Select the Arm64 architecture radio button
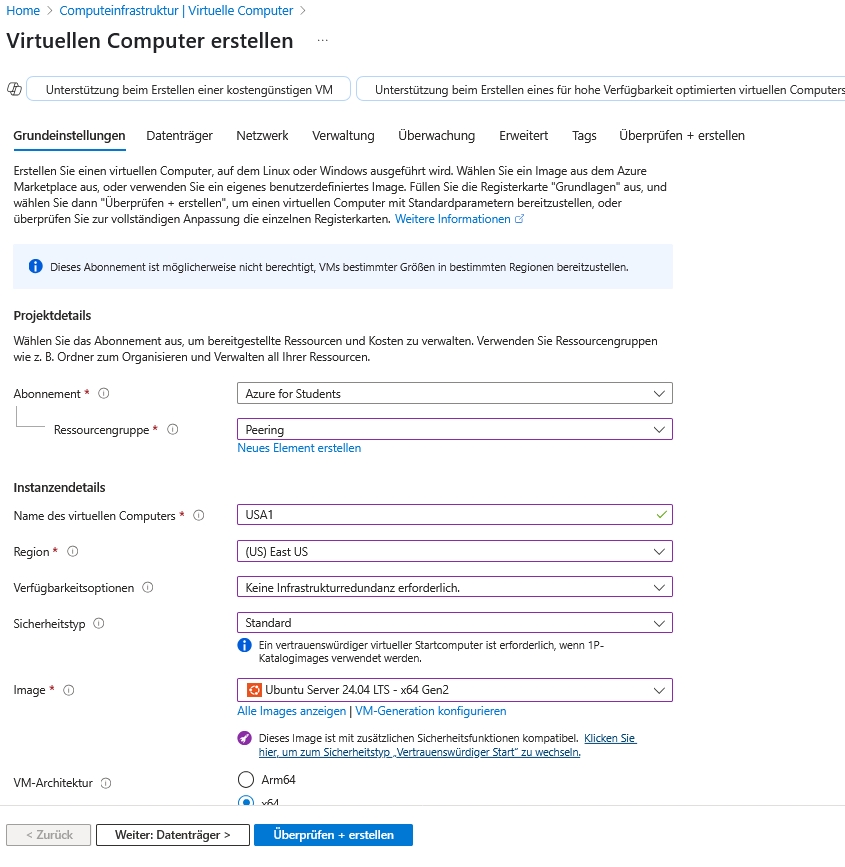This screenshot has width=845, height=867. tap(246, 780)
